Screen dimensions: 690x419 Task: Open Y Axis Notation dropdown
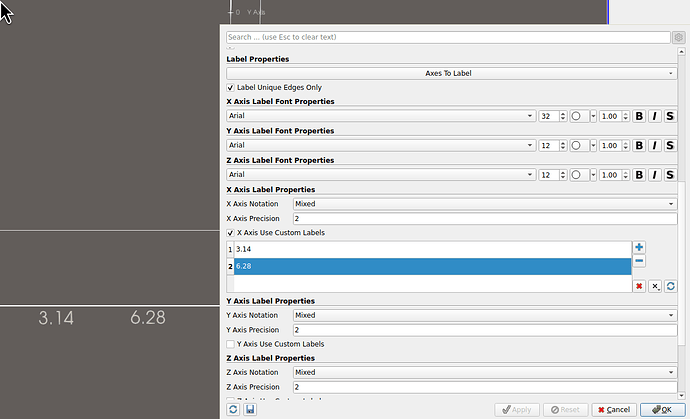[x=485, y=315]
